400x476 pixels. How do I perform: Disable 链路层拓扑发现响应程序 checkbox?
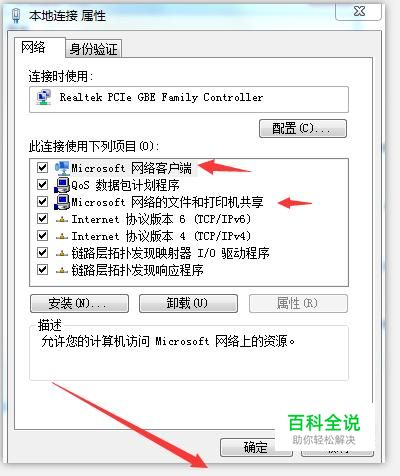[42, 269]
